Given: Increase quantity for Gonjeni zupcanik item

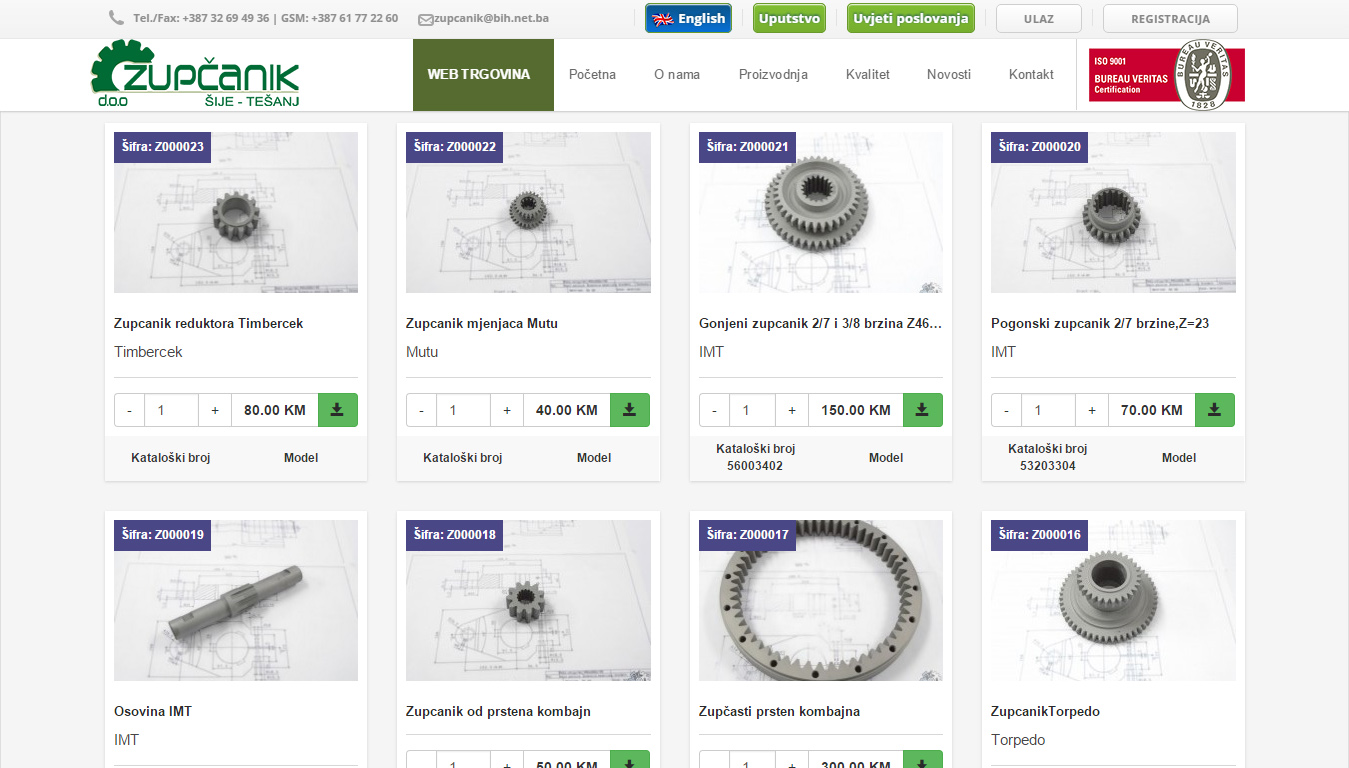Looking at the screenshot, I should 792,410.
